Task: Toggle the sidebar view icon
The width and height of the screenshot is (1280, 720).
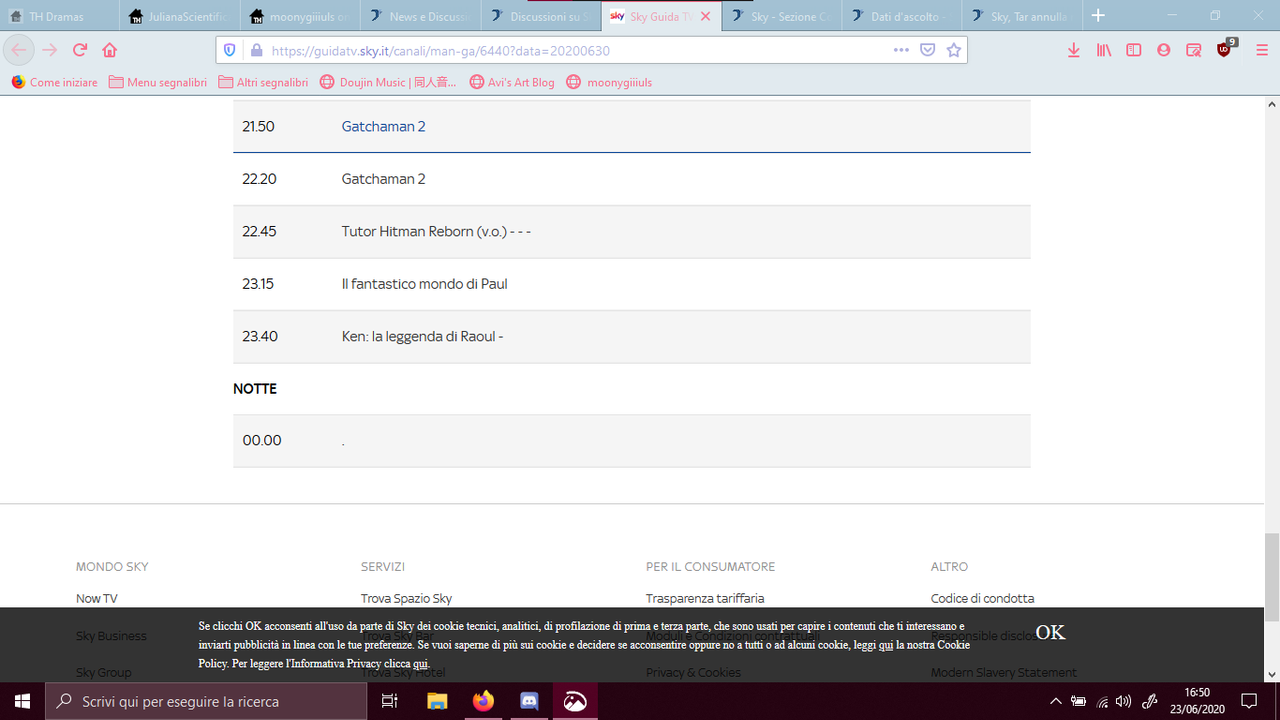Action: 1134,50
